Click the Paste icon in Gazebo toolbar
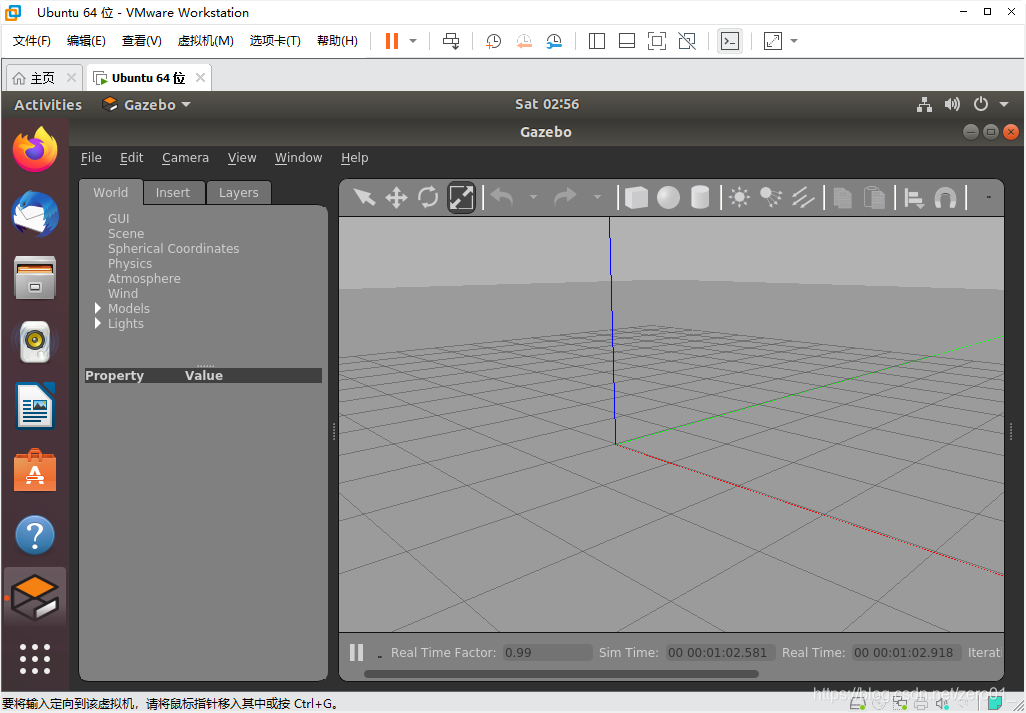 click(874, 197)
